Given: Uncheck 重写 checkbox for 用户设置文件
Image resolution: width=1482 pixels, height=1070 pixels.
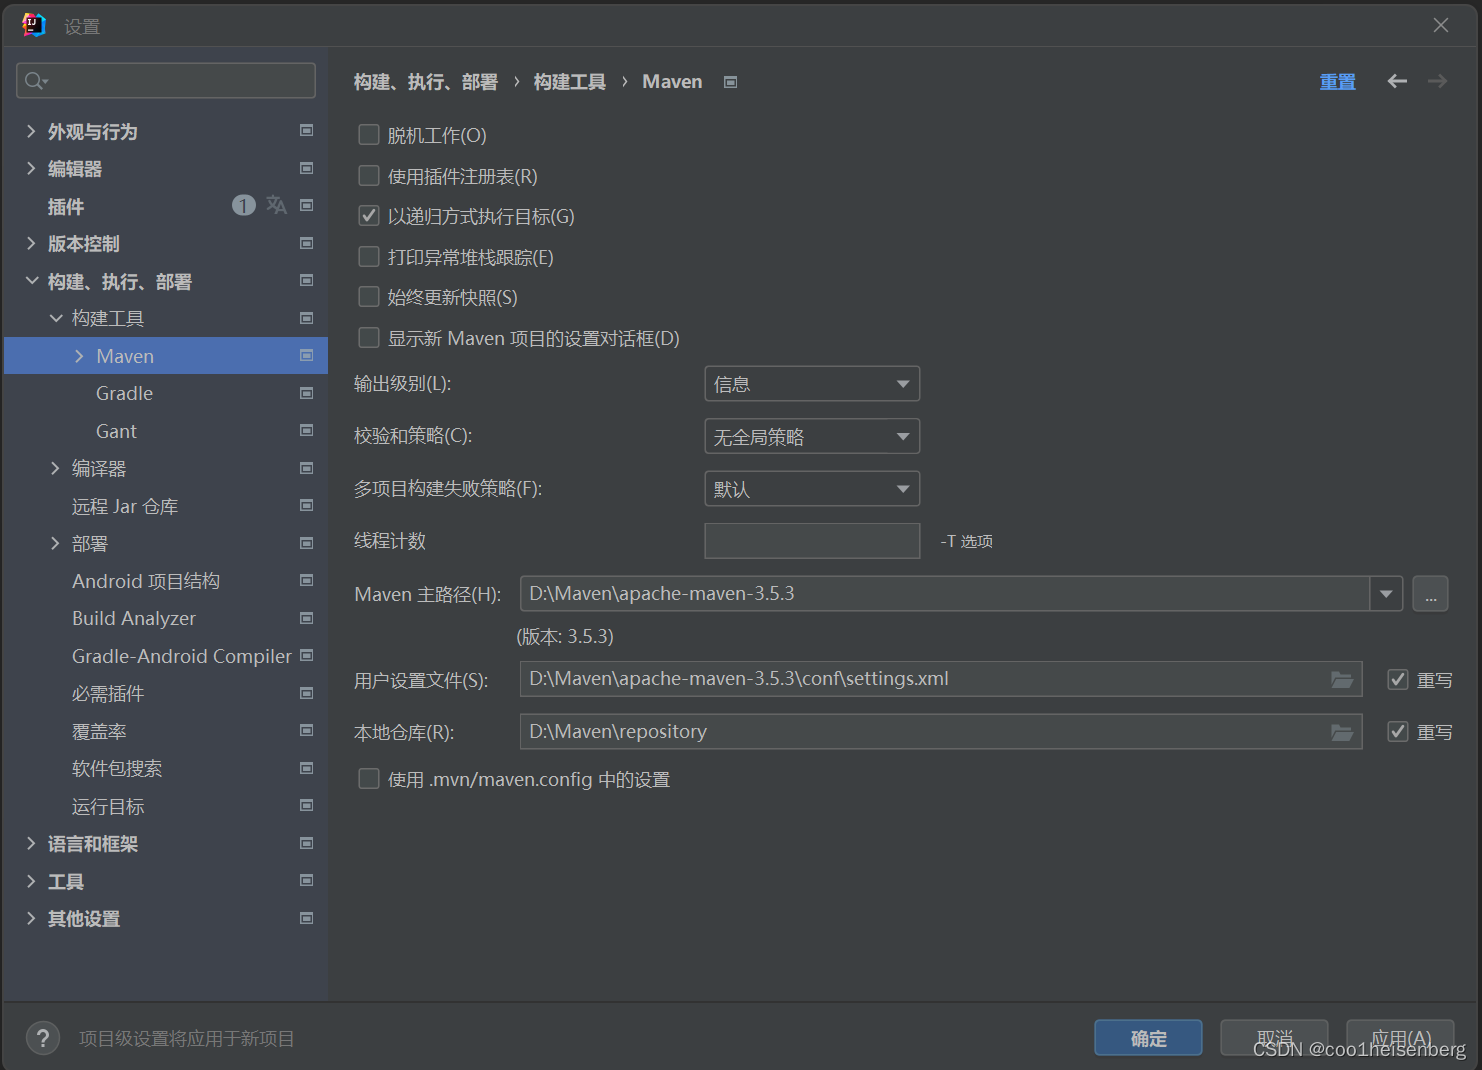Looking at the screenshot, I should 1398,680.
